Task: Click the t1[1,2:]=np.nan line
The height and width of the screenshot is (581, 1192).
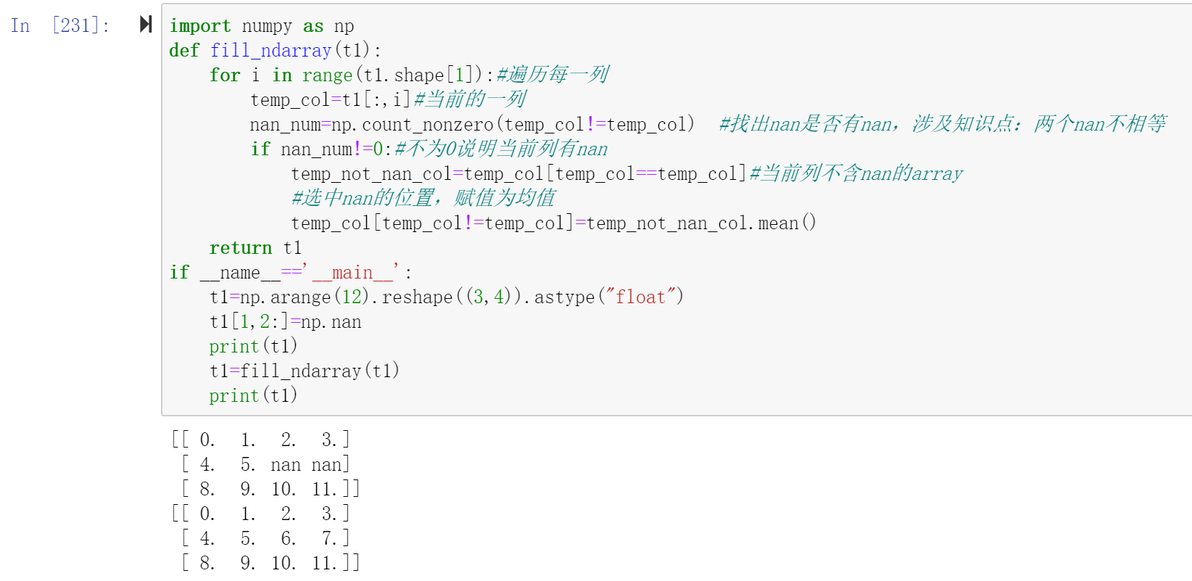Action: click(286, 322)
